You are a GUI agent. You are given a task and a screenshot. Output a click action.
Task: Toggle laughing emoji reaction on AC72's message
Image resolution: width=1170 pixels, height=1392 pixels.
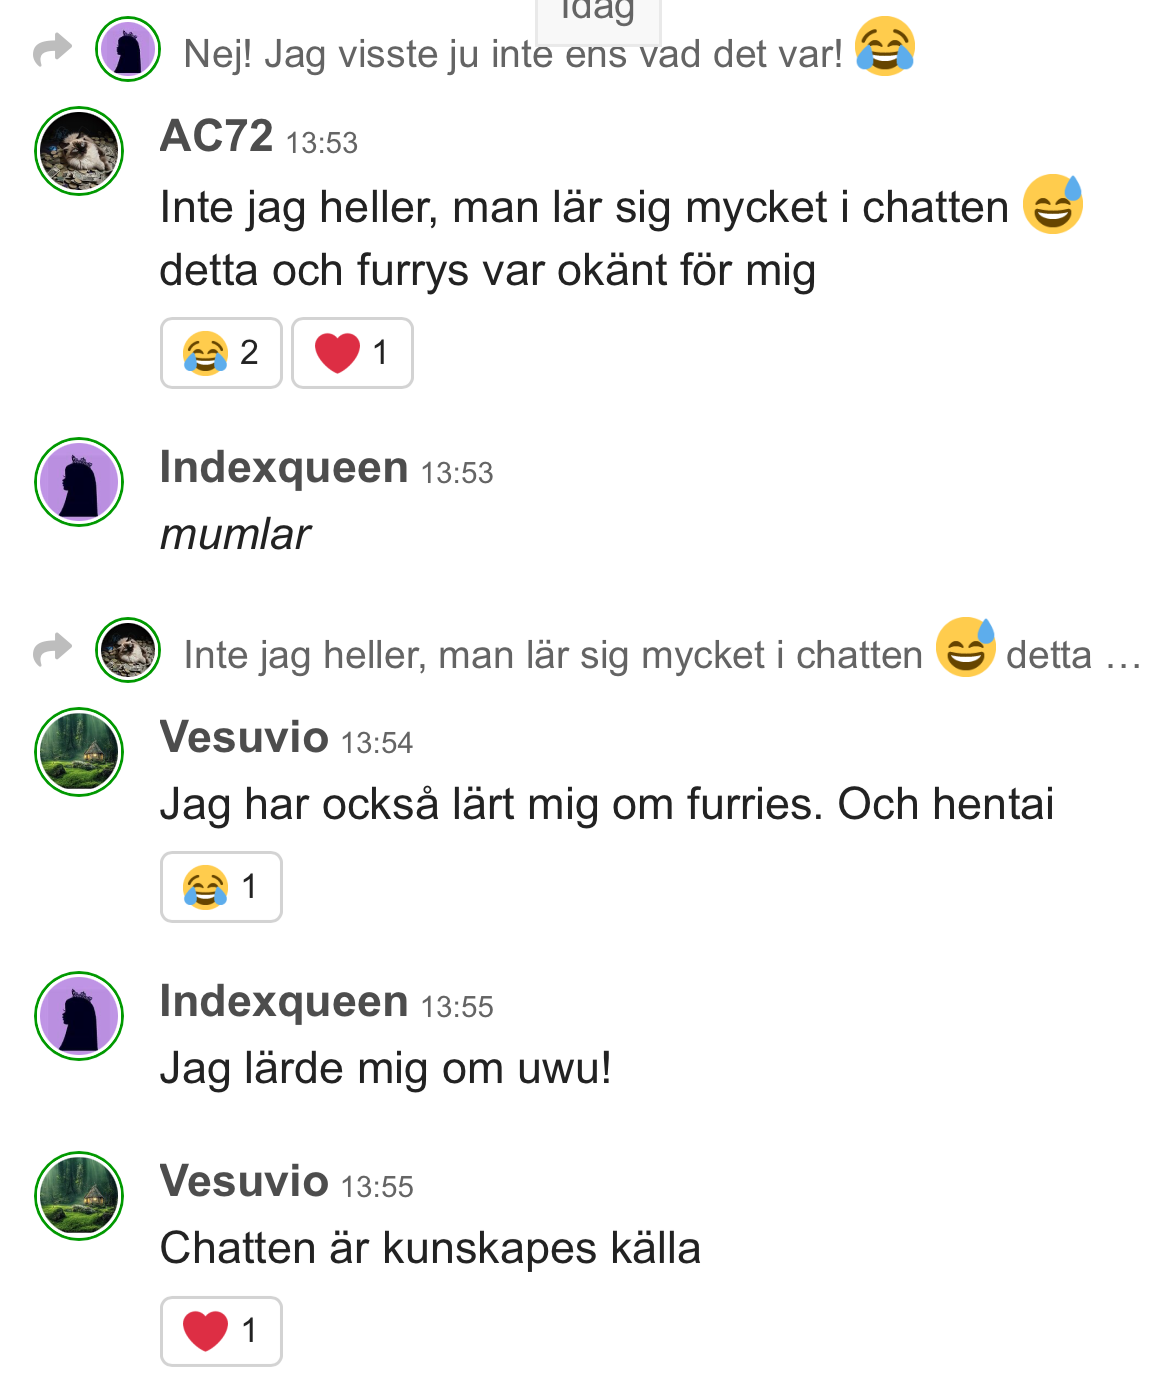point(221,353)
